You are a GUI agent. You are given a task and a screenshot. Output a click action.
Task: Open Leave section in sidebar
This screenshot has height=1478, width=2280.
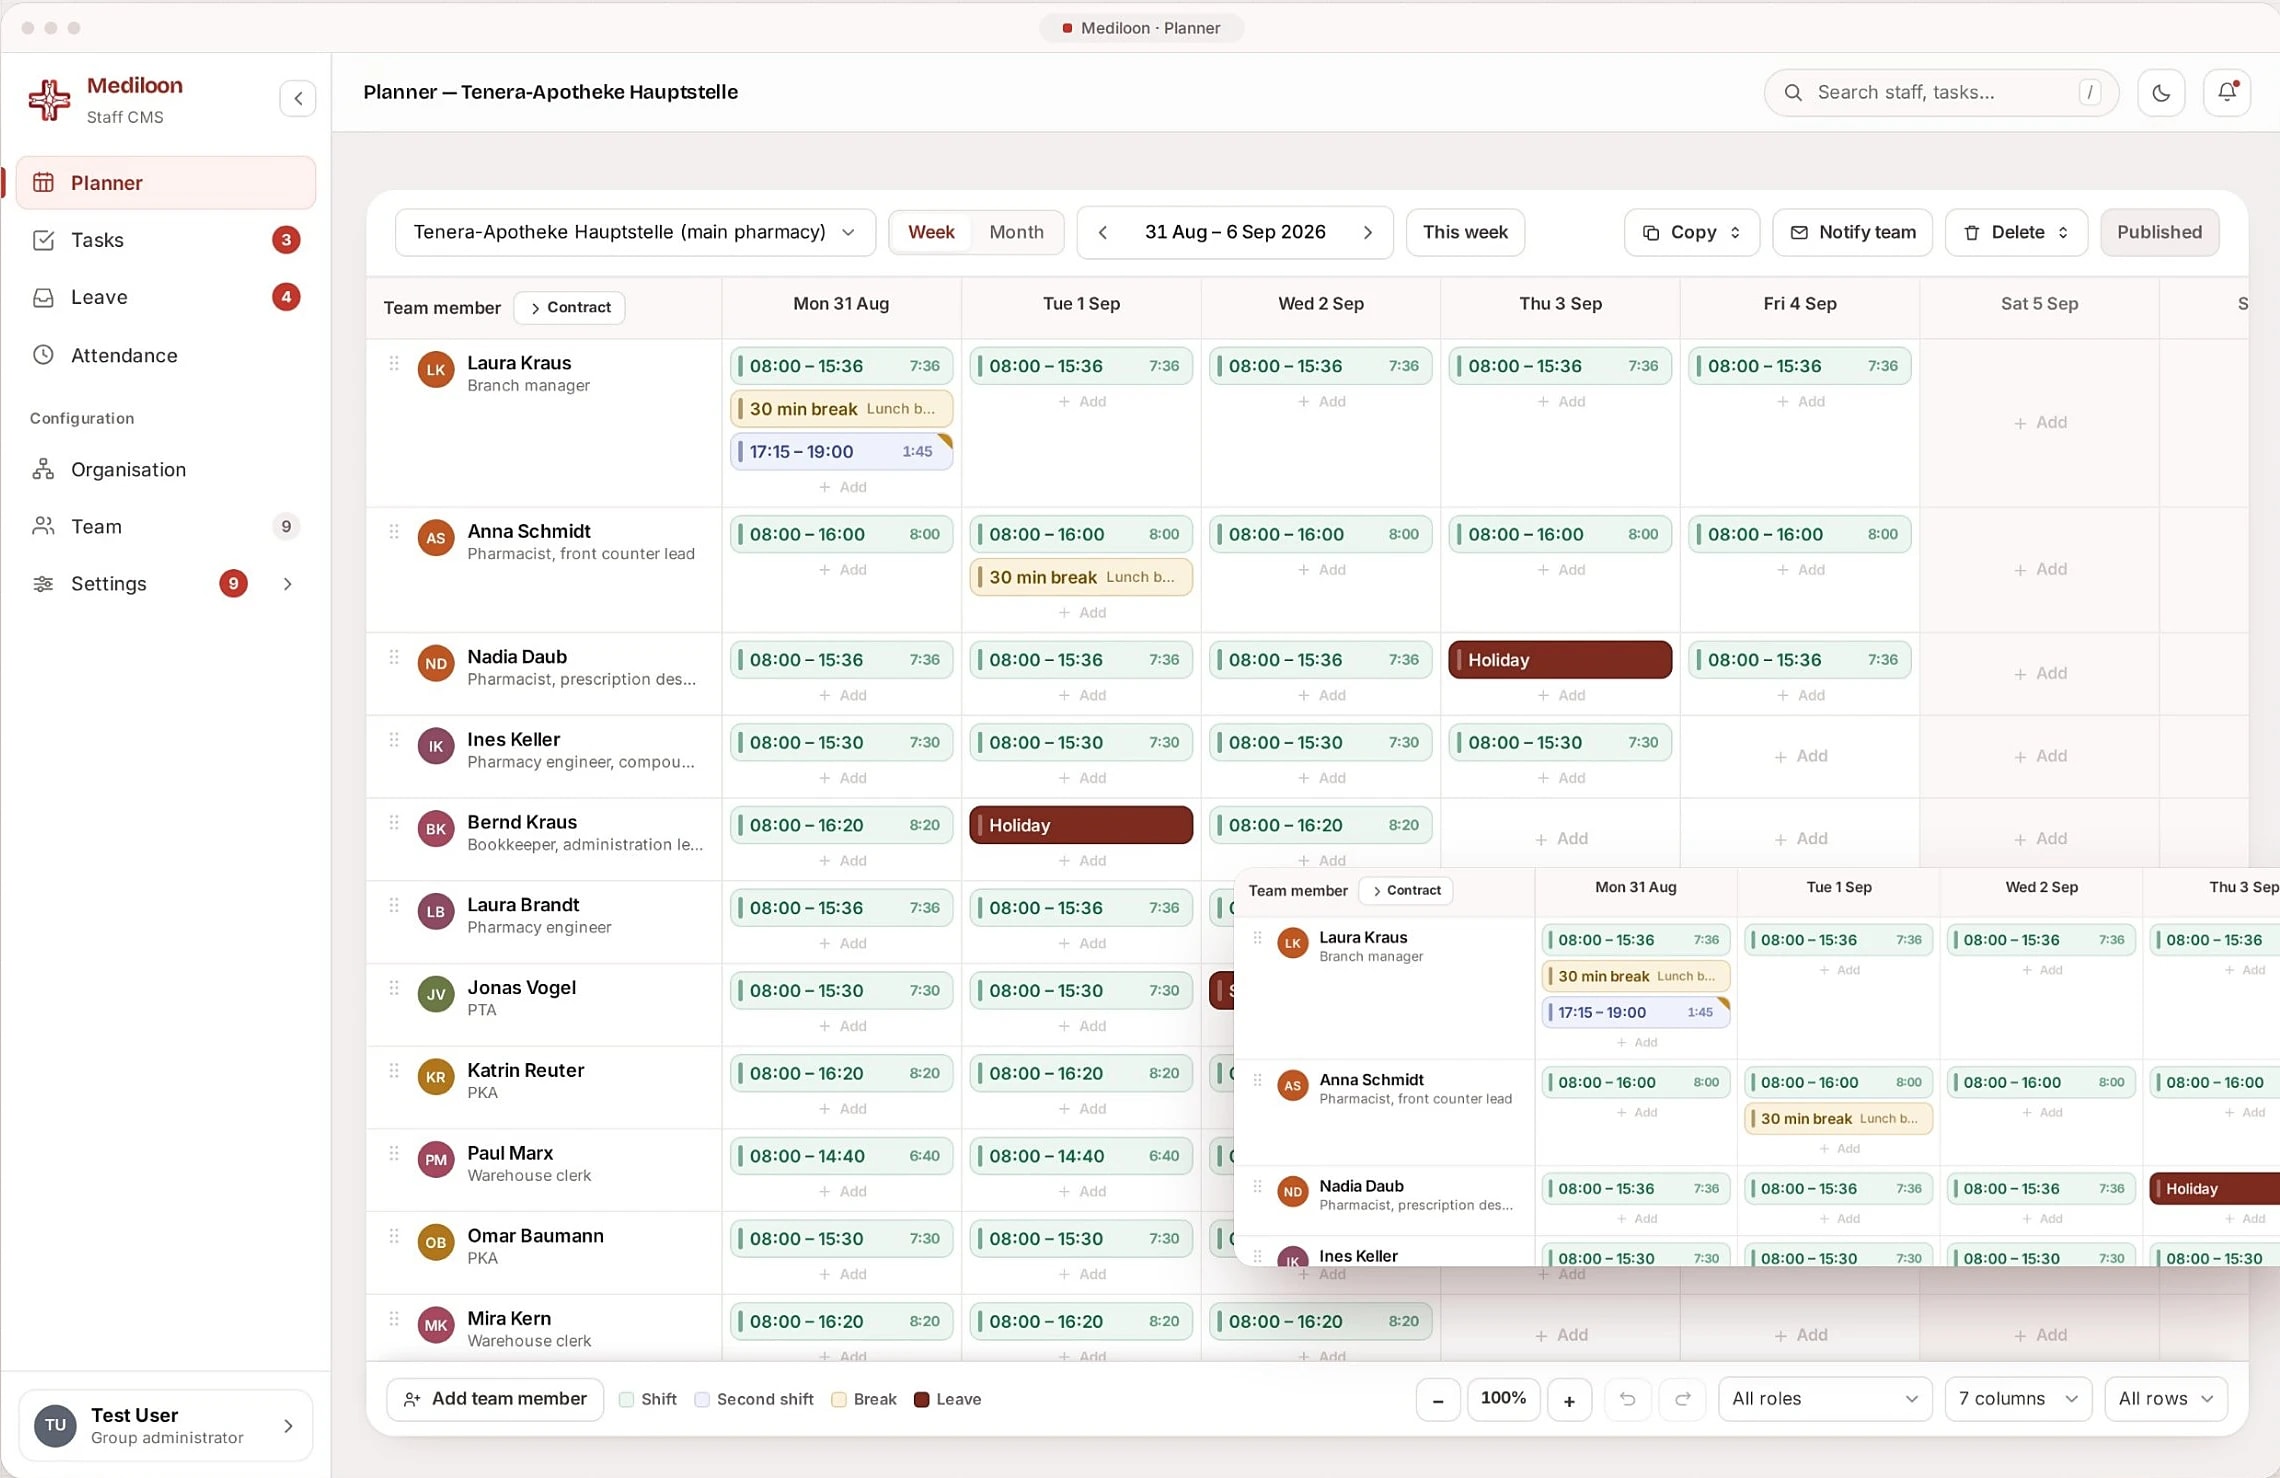pos(165,297)
